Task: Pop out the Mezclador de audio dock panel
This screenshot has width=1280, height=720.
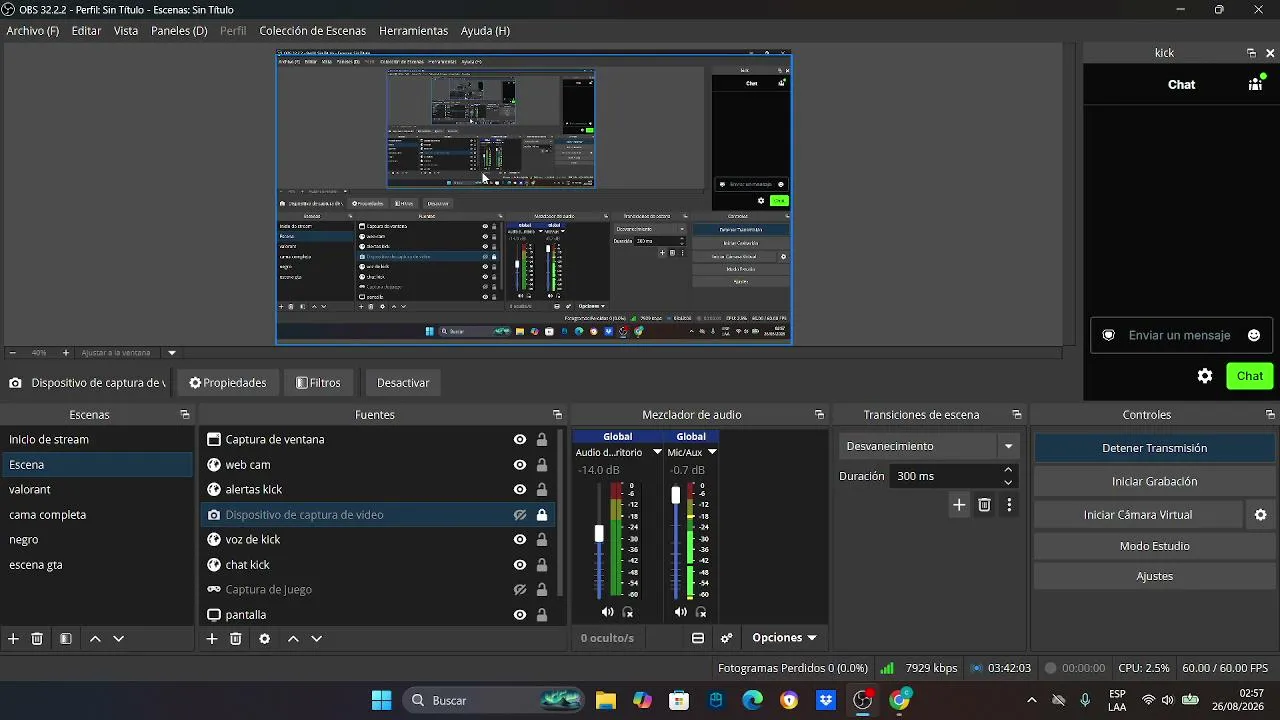Action: (819, 415)
